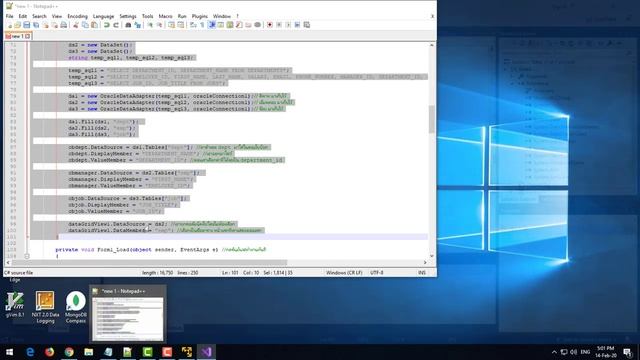
Task: Toggle INS insert mode in status bar
Action: (422, 273)
